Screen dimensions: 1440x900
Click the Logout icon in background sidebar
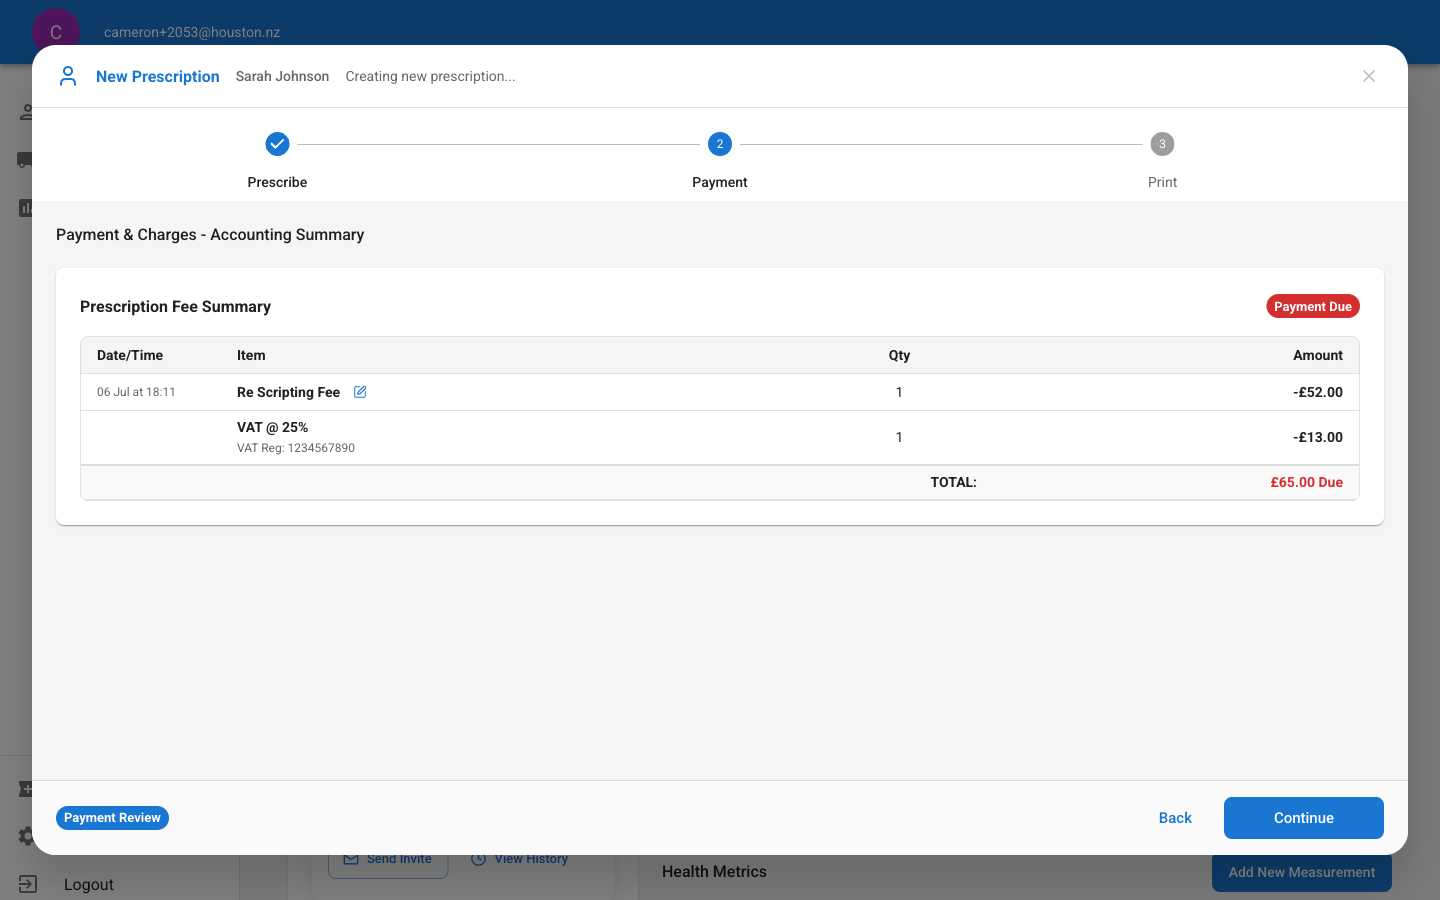(x=27, y=884)
